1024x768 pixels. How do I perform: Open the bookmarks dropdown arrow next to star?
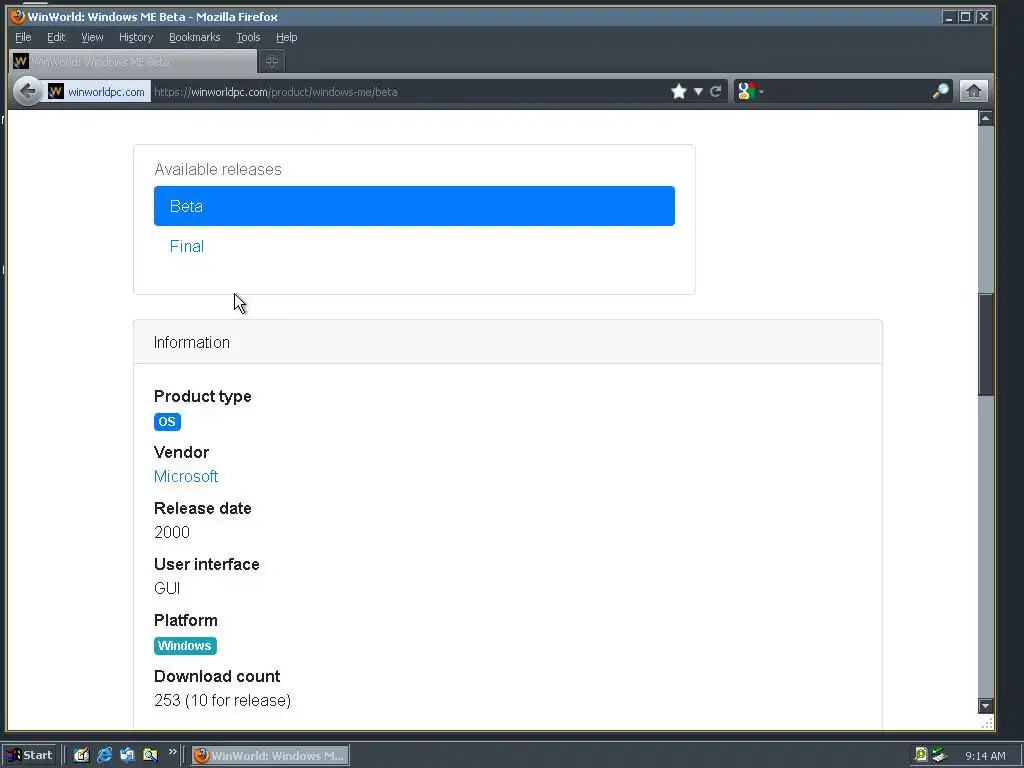698,91
